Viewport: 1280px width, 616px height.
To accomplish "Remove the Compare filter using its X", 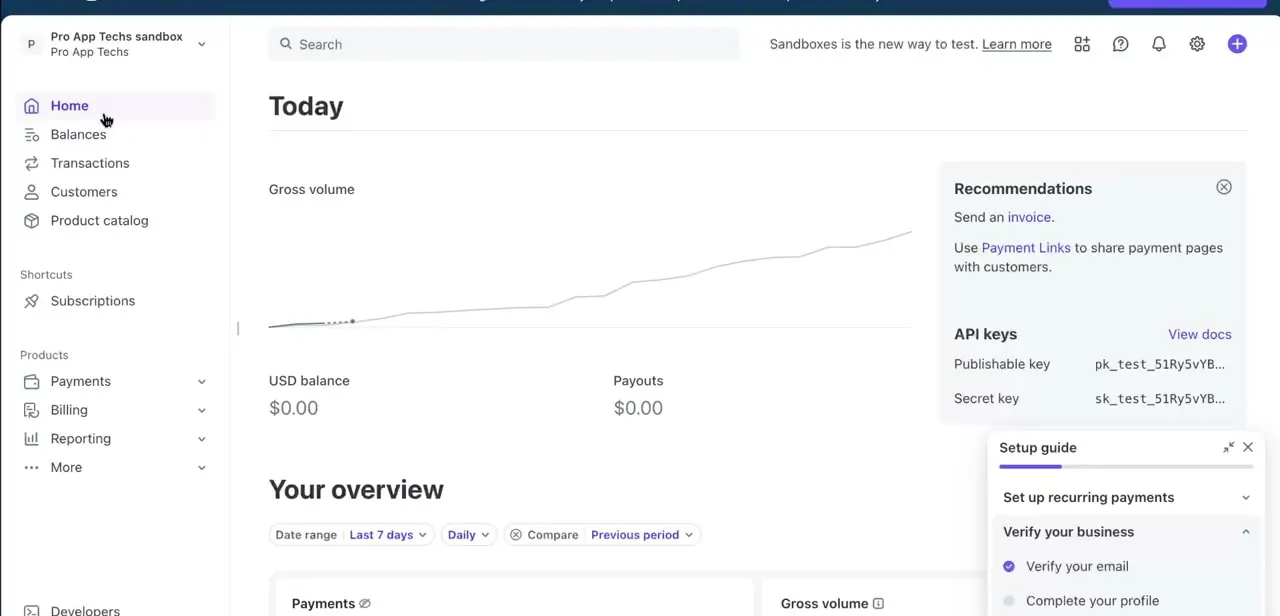I will tap(516, 535).
